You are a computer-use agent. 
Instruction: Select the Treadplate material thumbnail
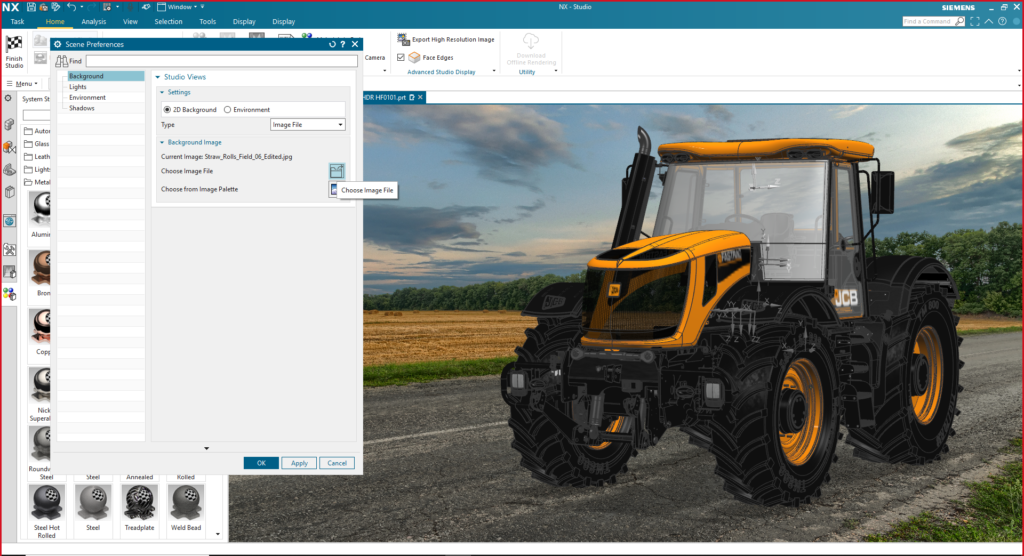[139, 502]
